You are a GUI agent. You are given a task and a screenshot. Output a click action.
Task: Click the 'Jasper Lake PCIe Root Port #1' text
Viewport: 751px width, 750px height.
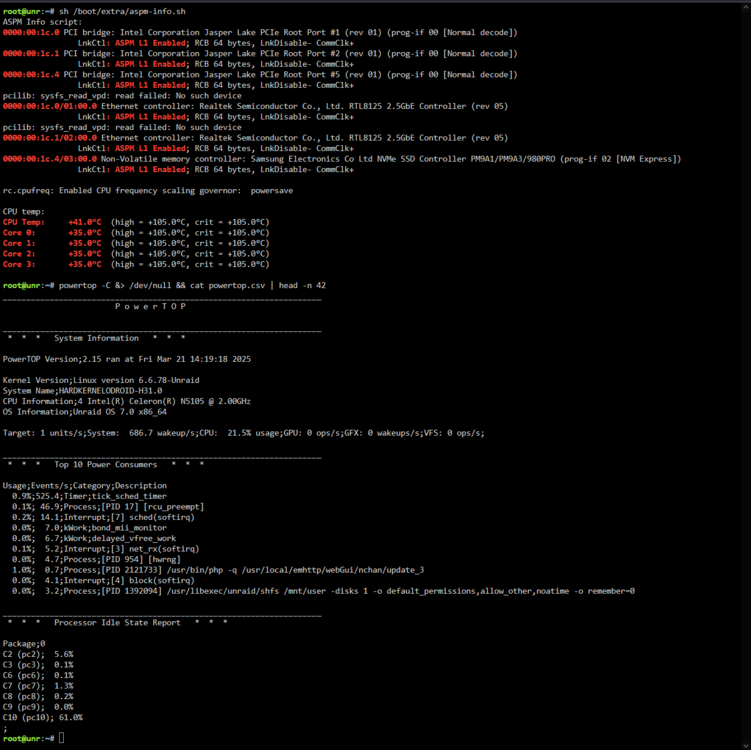click(272, 32)
